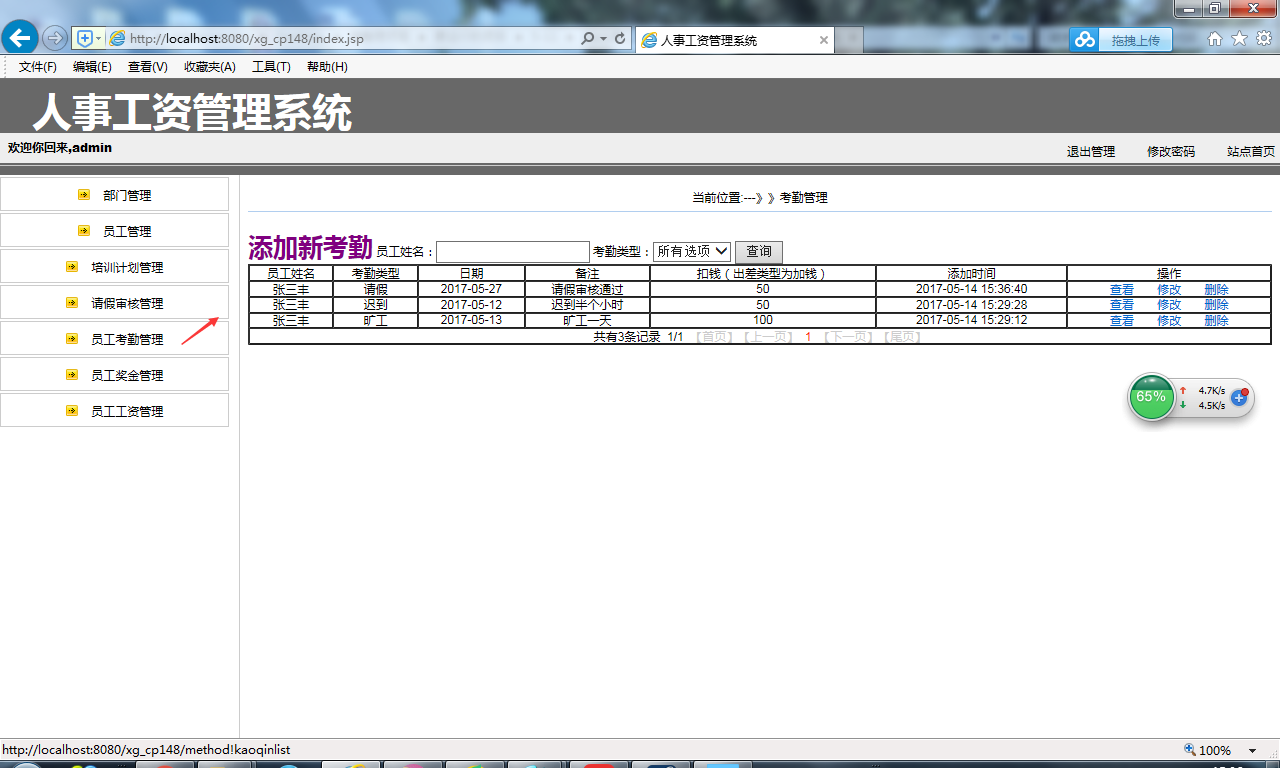Viewport: 1280px width, 768px height.
Task: Click 退出管理 link
Action: [1091, 152]
